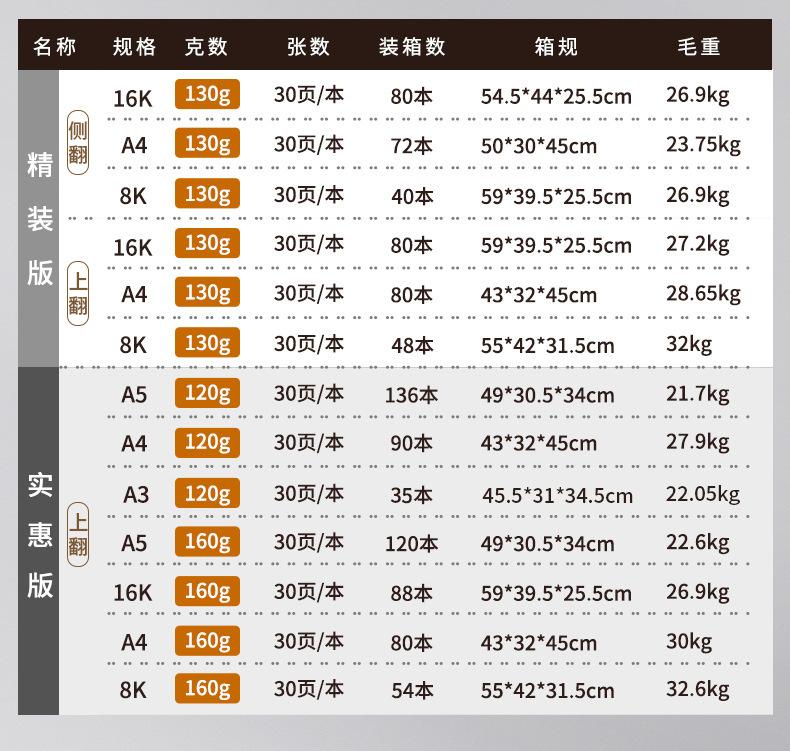Click the A3 size cell
This screenshot has height=751, width=790.
(134, 494)
